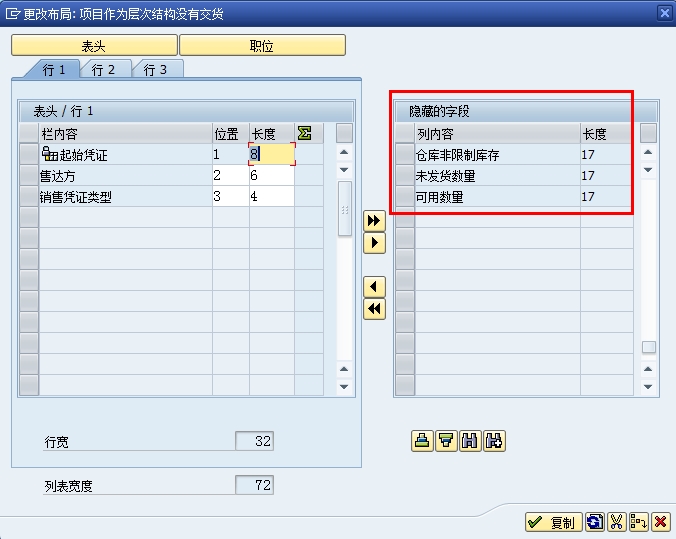This screenshot has height=539, width=676.
Task: Click the bottom scroll-up arrow of left table
Action: [x=344, y=369]
